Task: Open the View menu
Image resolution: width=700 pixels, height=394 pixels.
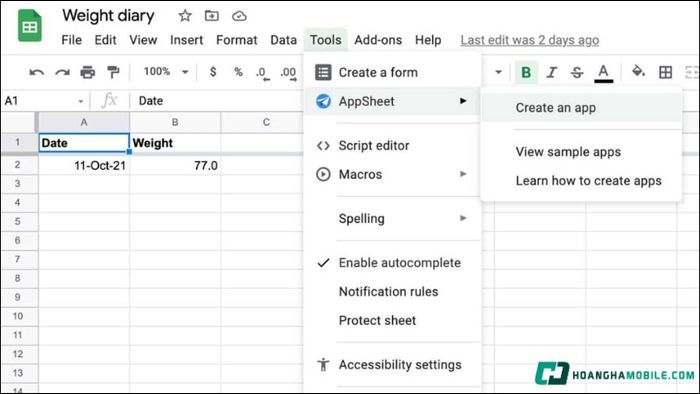Action: pos(143,40)
